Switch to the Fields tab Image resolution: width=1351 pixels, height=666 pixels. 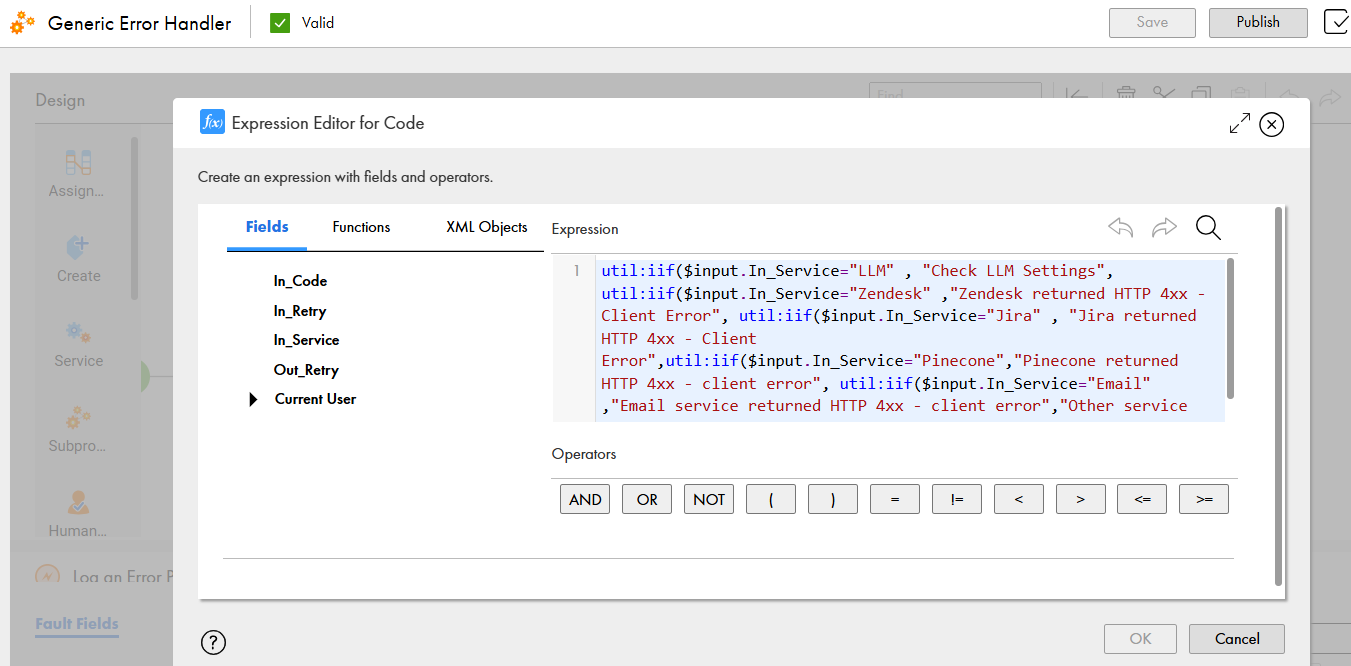(x=267, y=227)
